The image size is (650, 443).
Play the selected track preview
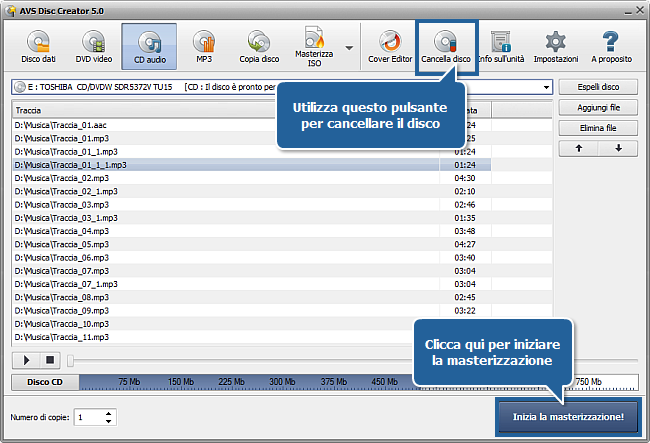click(x=26, y=360)
